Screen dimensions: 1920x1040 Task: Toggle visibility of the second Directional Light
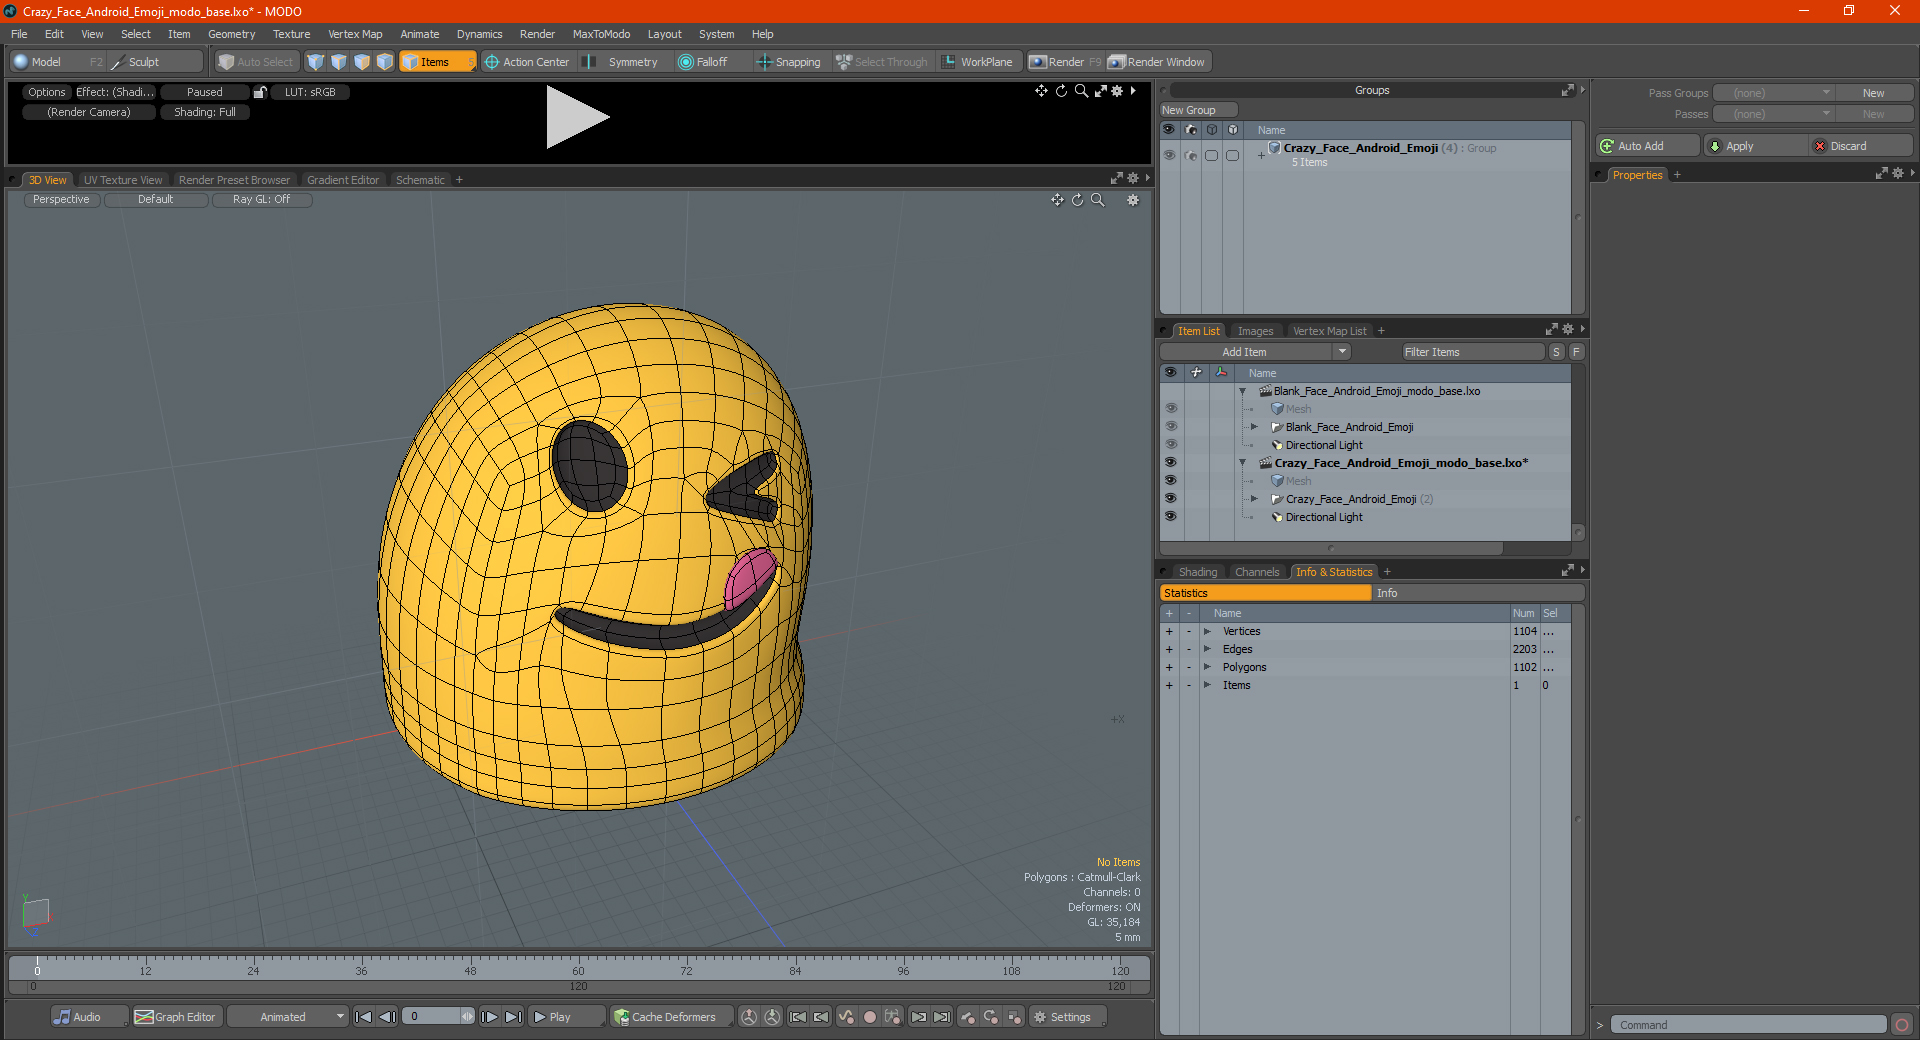(1170, 516)
